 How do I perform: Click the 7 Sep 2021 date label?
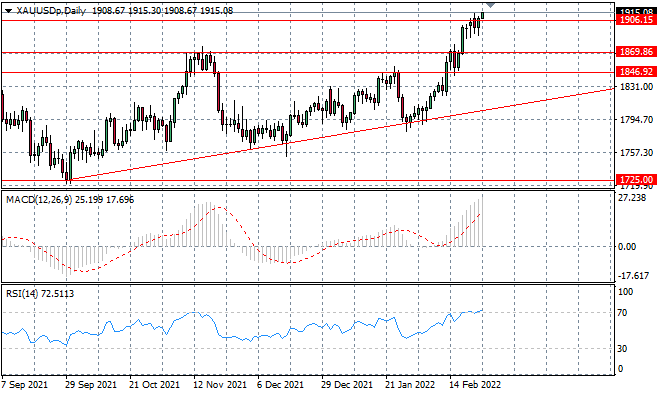[25, 385]
